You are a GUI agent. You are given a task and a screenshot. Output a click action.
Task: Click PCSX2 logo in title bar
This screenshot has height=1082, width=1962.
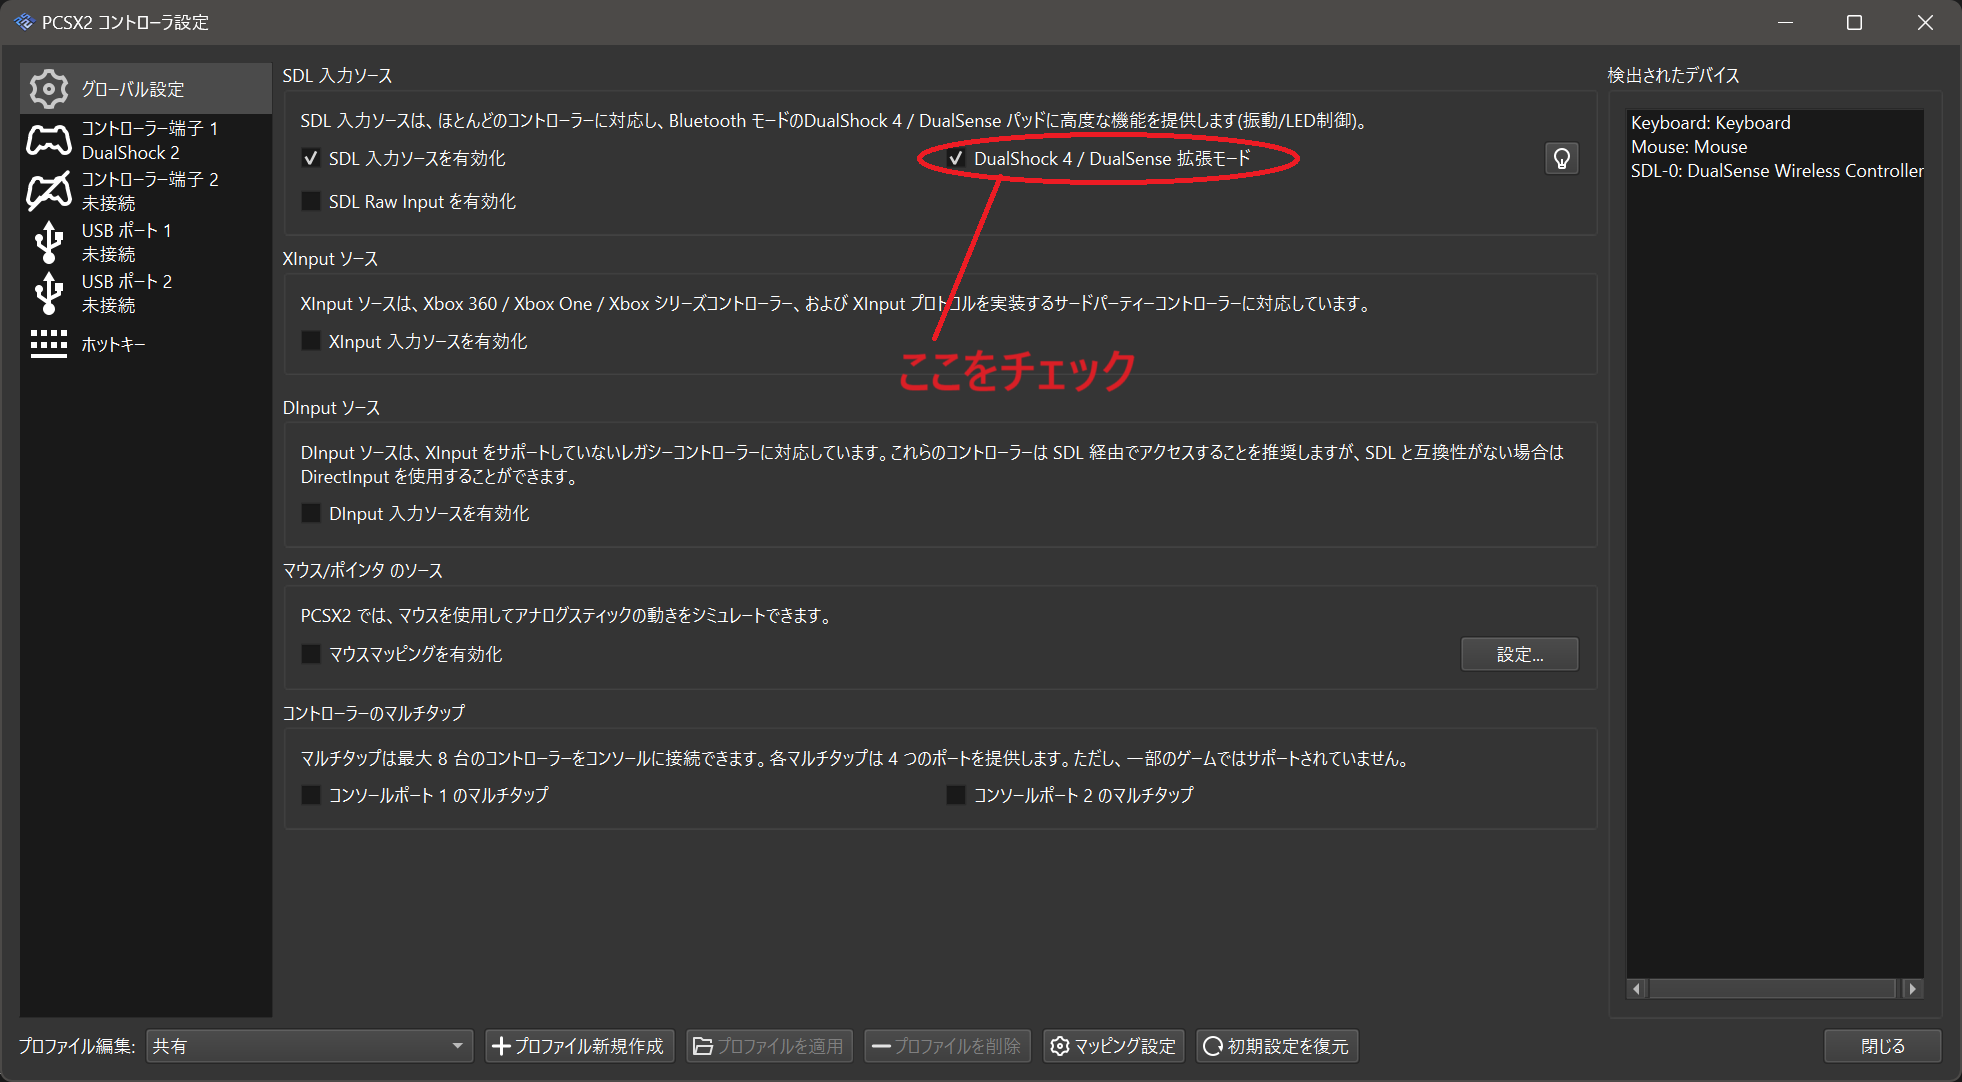(24, 22)
